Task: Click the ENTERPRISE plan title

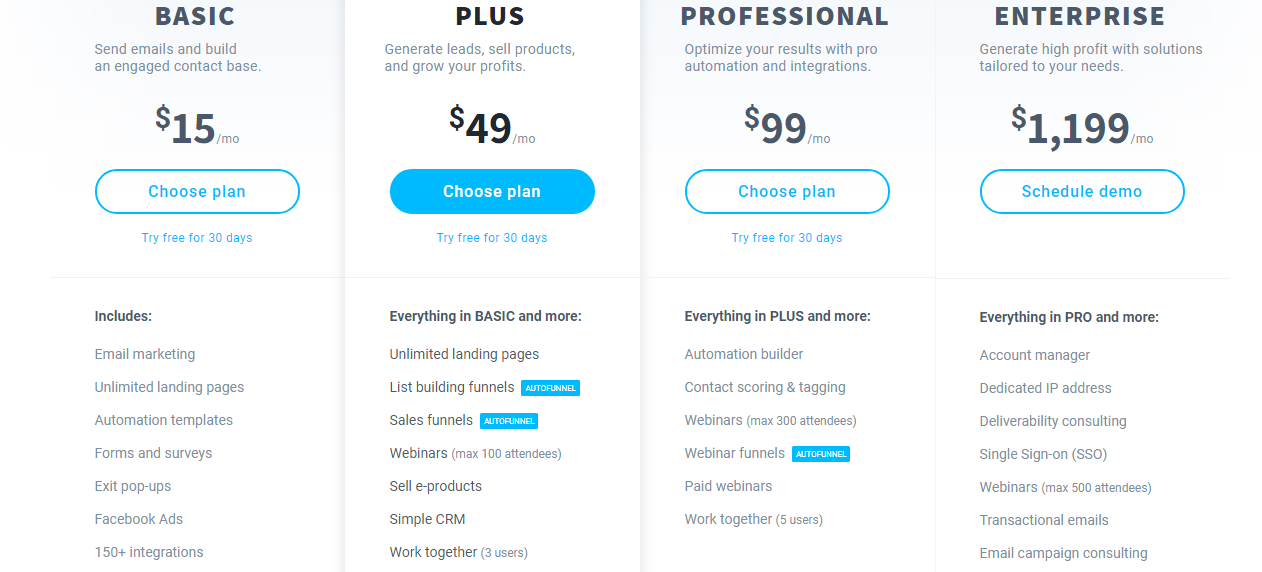Action: (1080, 16)
